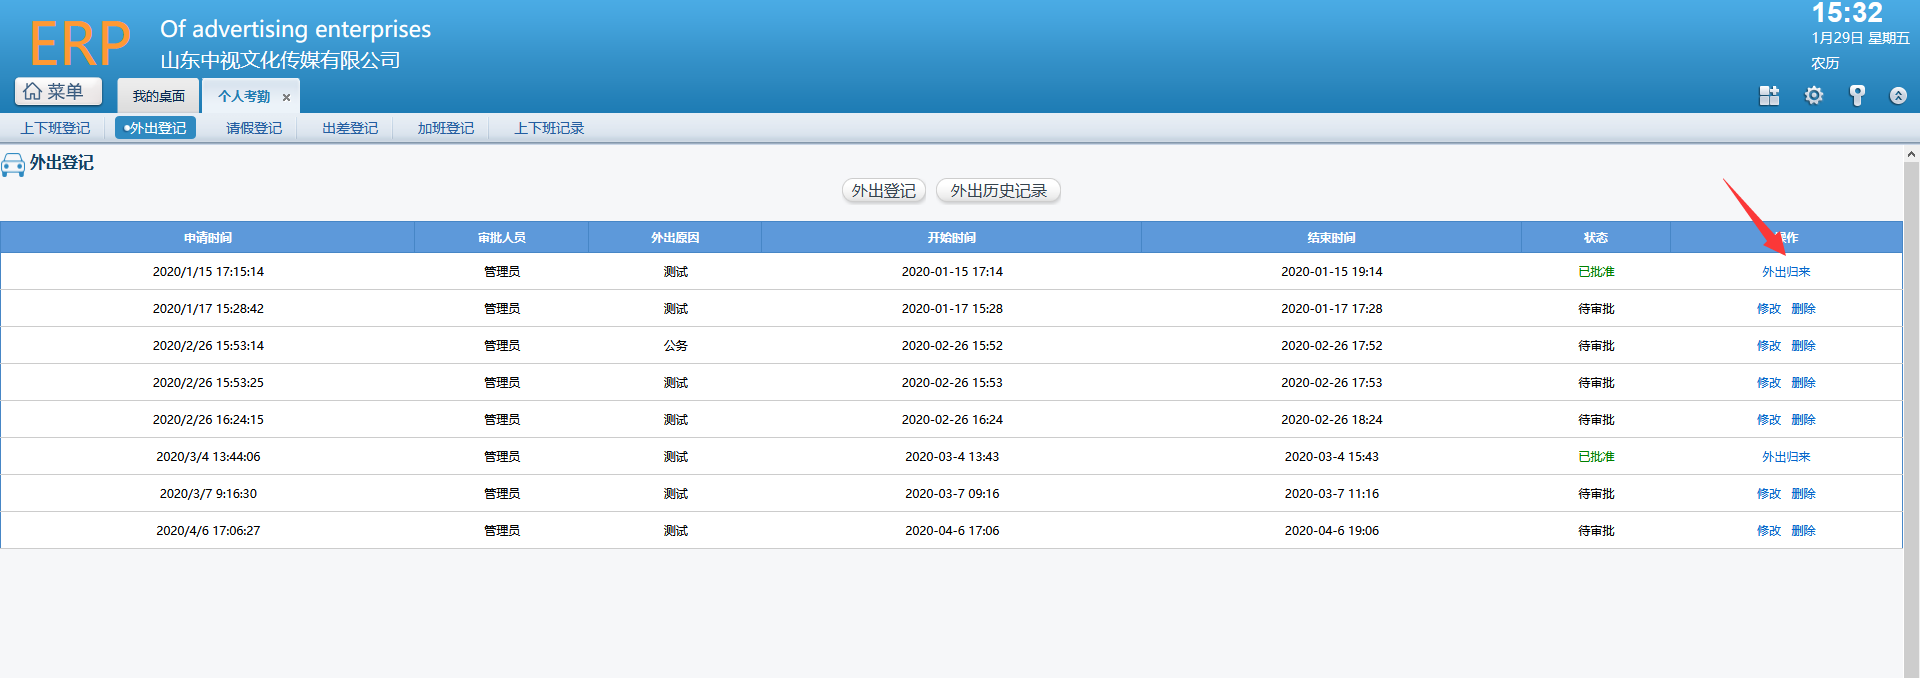Click 删除 for the 2020/1/17 15:28:42 row
The height and width of the screenshot is (678, 1920).
(1803, 309)
